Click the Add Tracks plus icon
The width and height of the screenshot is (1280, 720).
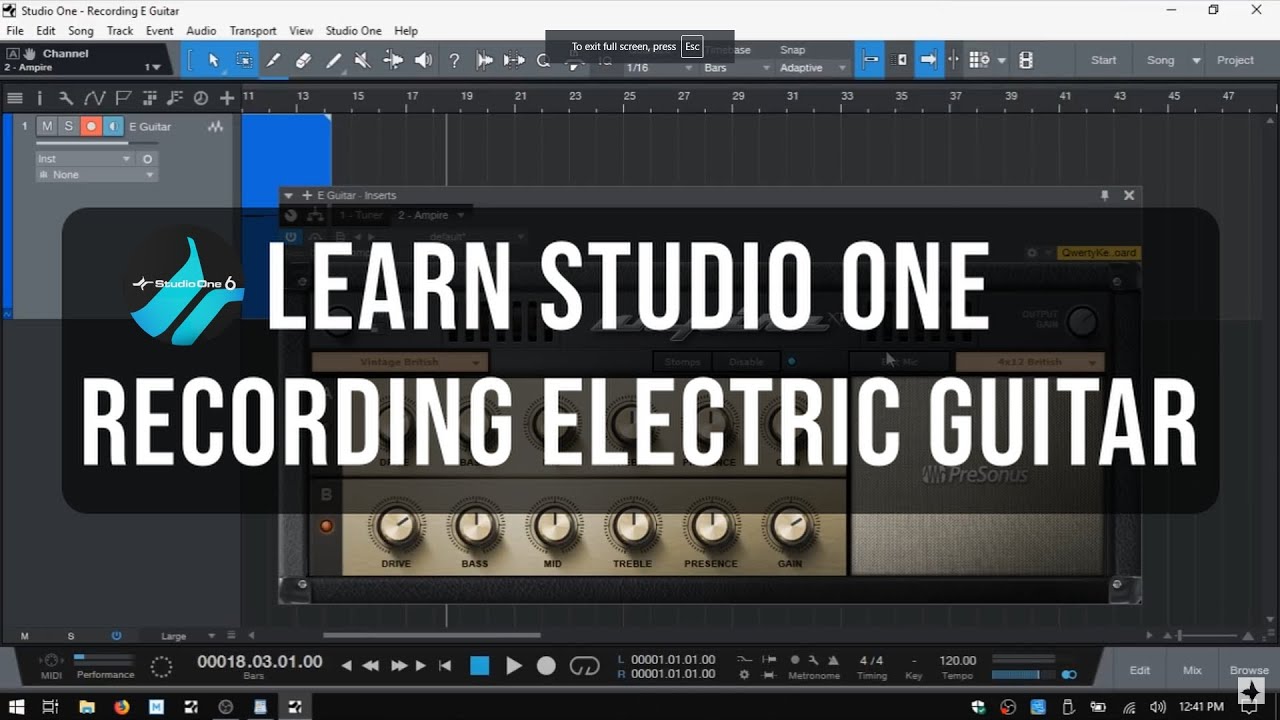(x=227, y=98)
